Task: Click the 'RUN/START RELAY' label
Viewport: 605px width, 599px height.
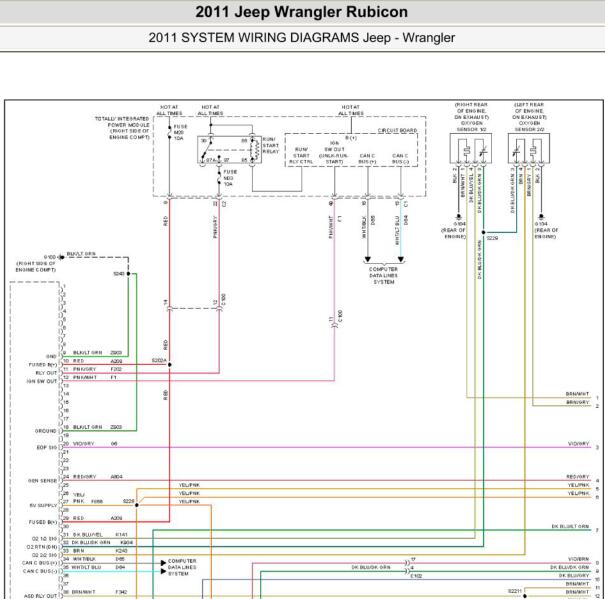Action: [270, 146]
